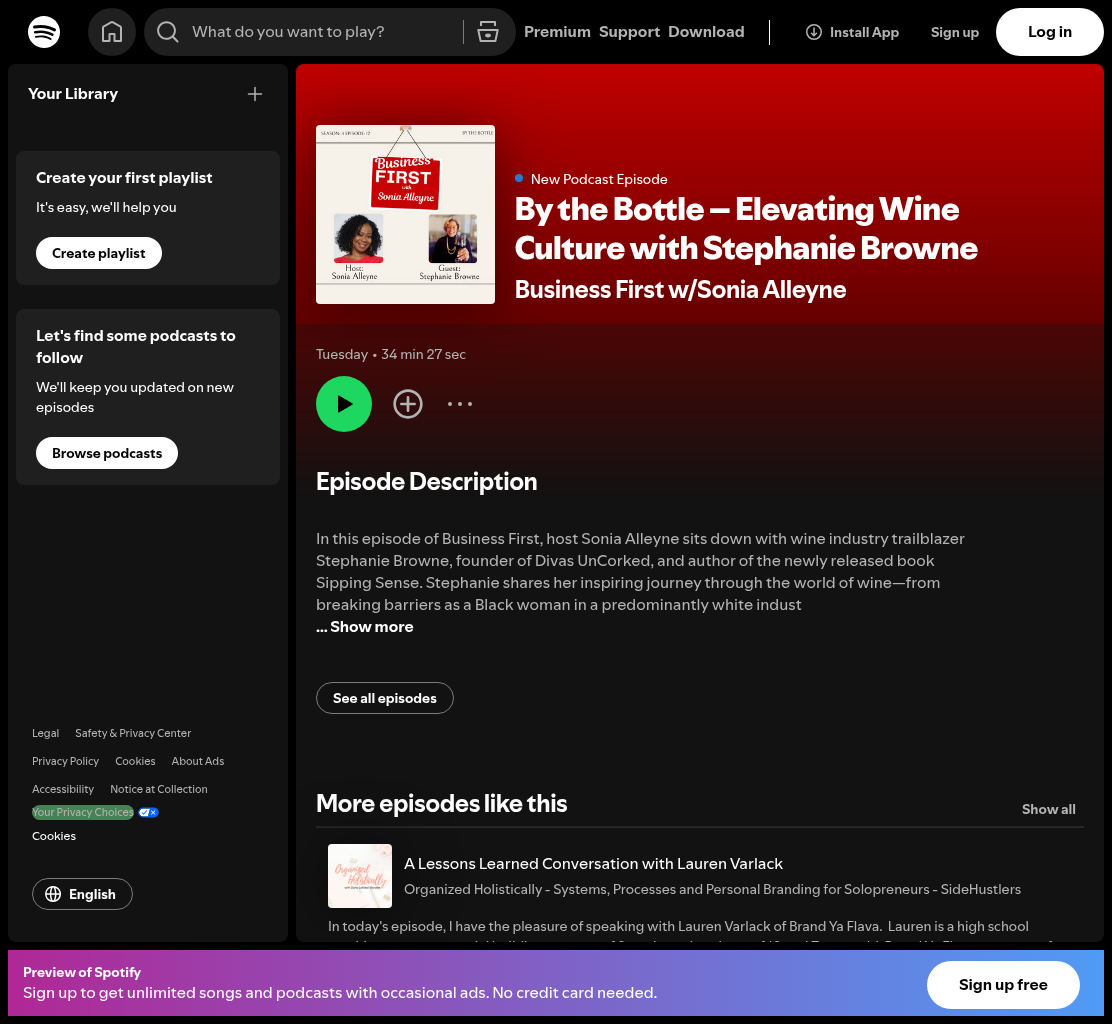The height and width of the screenshot is (1024, 1112).
Task: Add episode with circled plus icon
Action: tap(408, 404)
